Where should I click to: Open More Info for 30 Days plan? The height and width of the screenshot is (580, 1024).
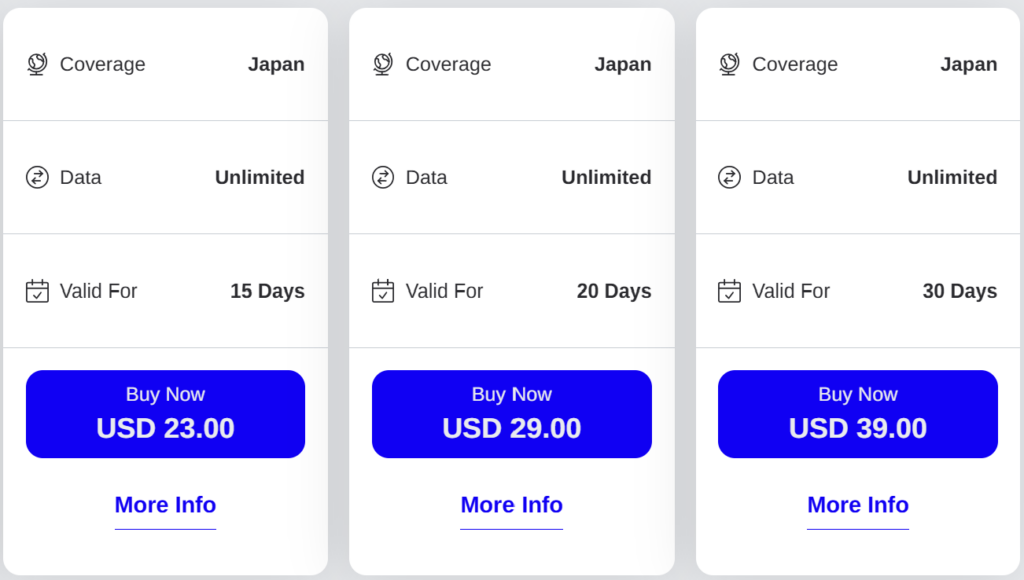pyautogui.click(x=858, y=505)
